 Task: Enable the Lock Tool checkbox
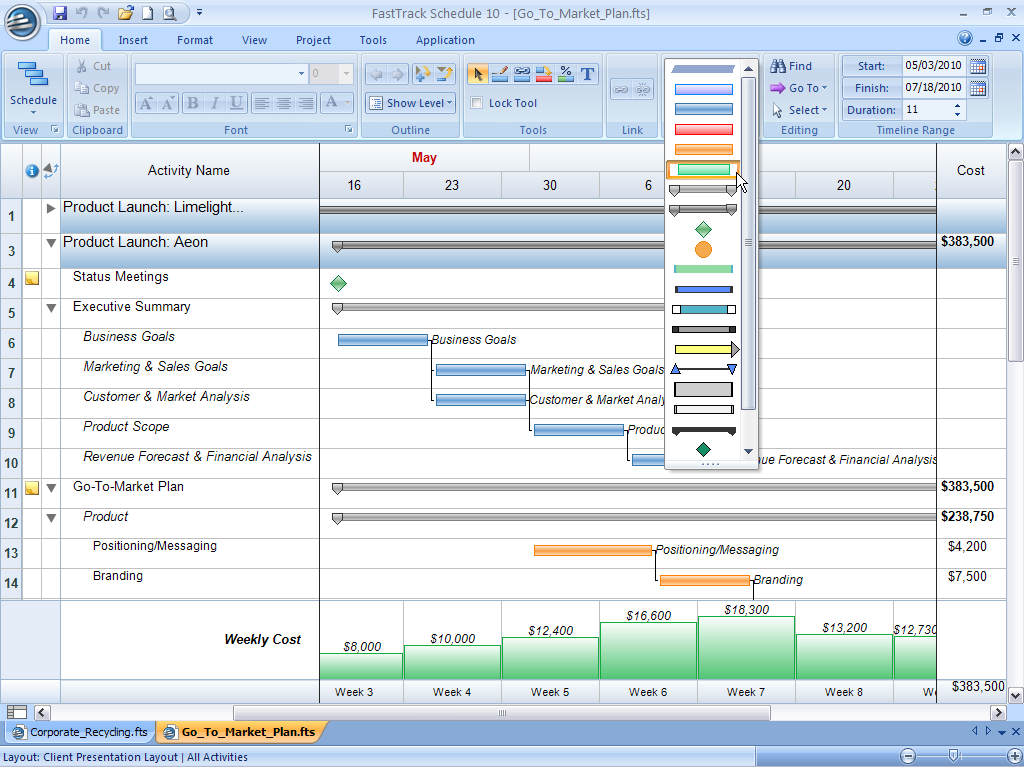(477, 103)
